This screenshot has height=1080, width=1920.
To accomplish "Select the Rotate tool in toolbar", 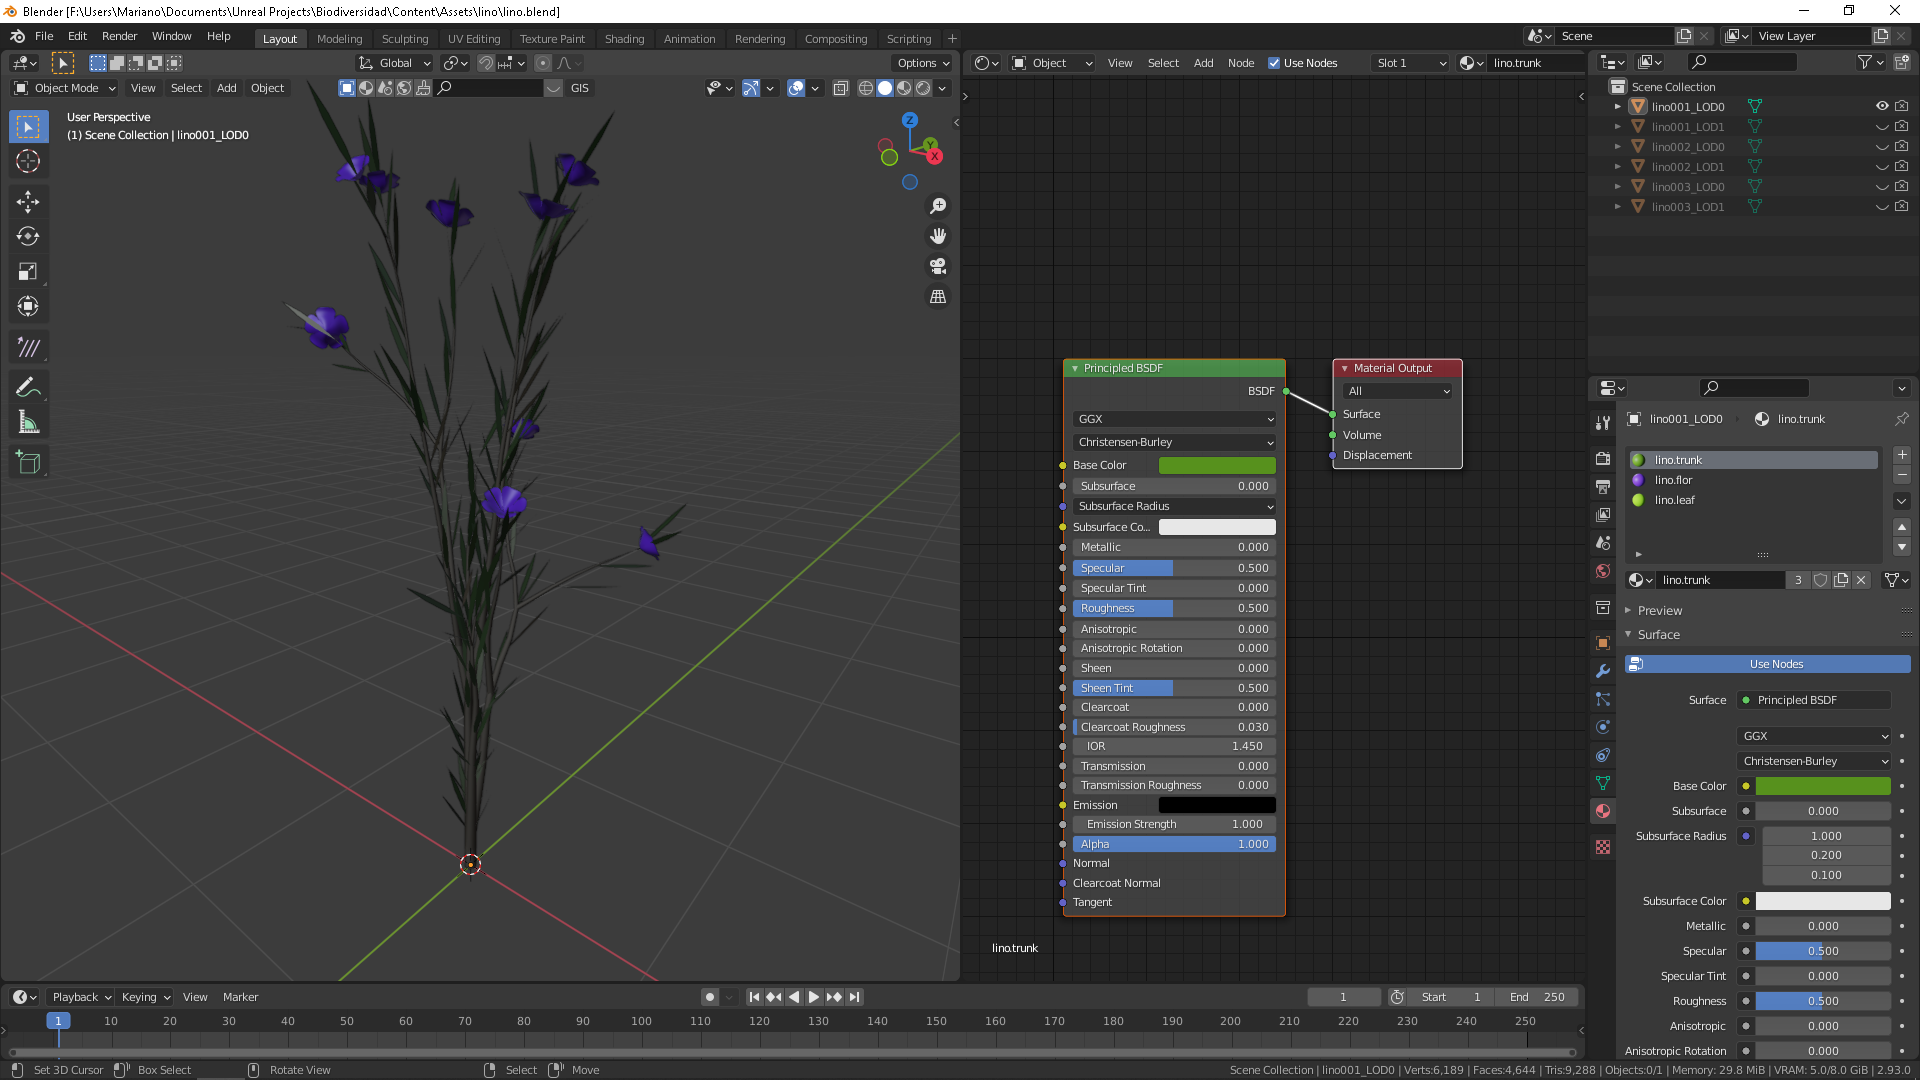I will coord(28,237).
